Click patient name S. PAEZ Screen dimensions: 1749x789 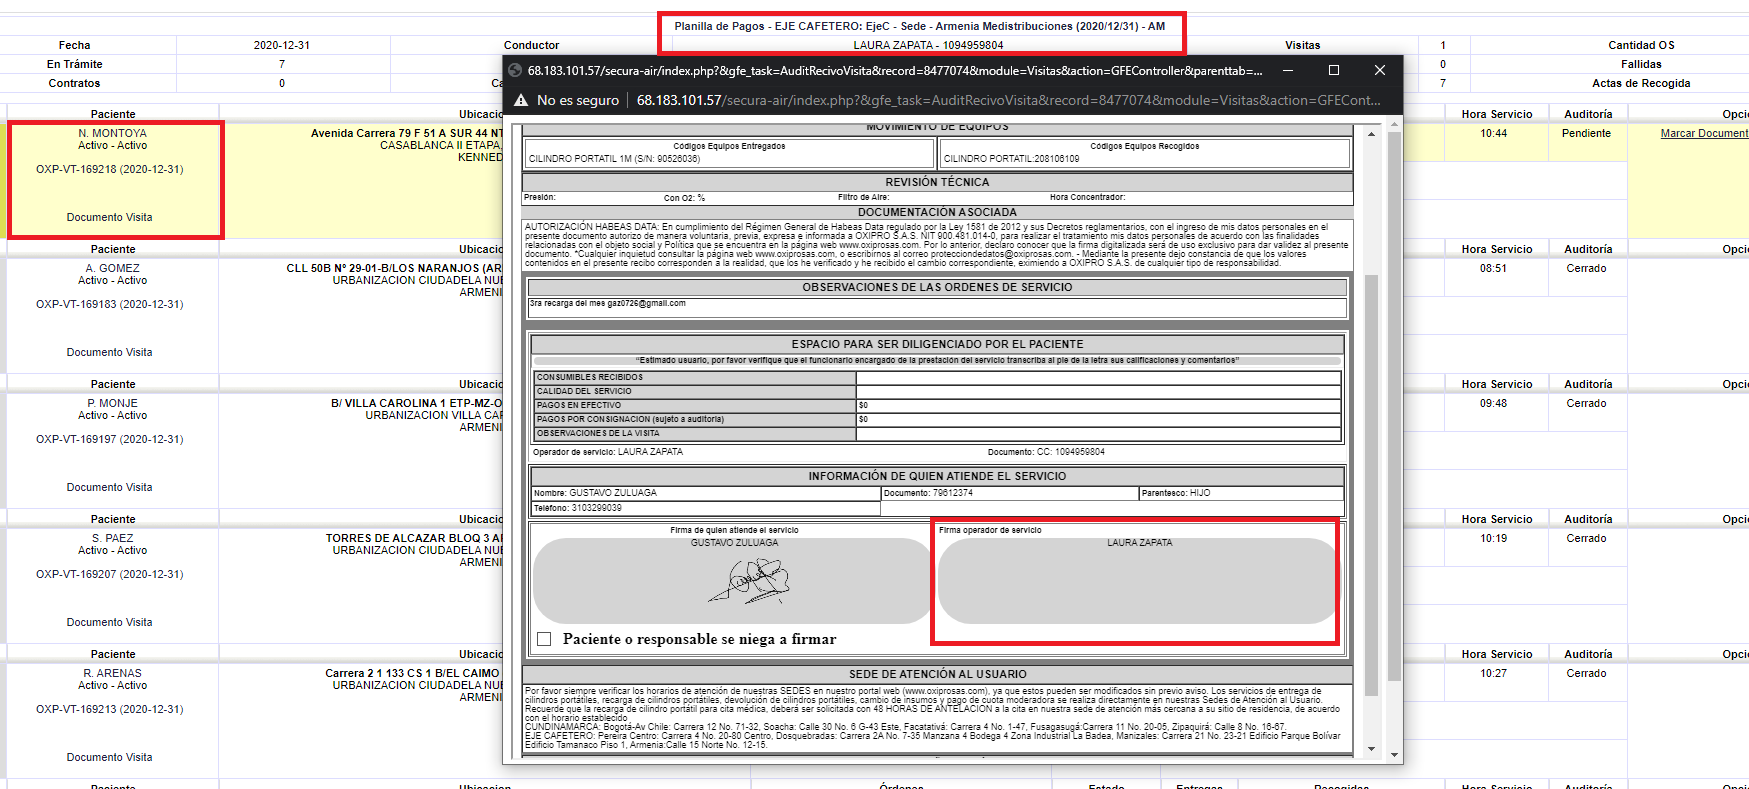(x=113, y=538)
